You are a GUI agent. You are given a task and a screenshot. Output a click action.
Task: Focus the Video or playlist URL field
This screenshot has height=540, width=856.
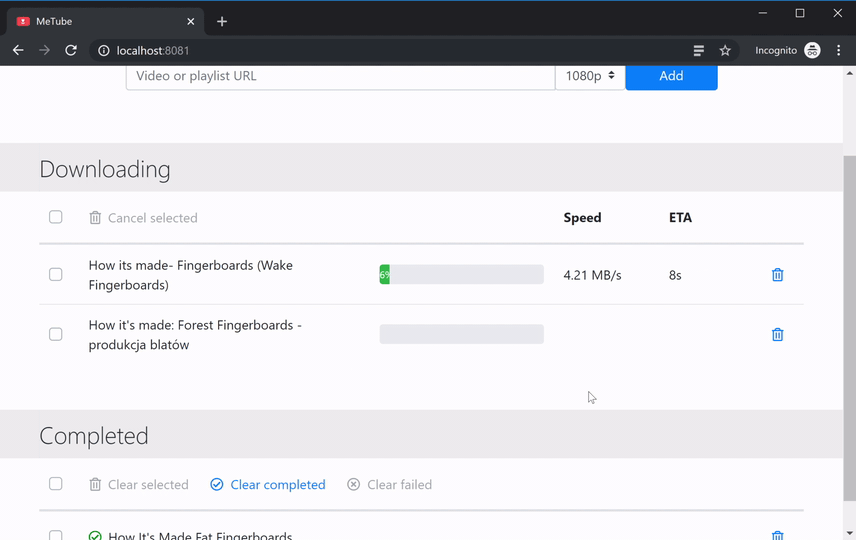[341, 76]
